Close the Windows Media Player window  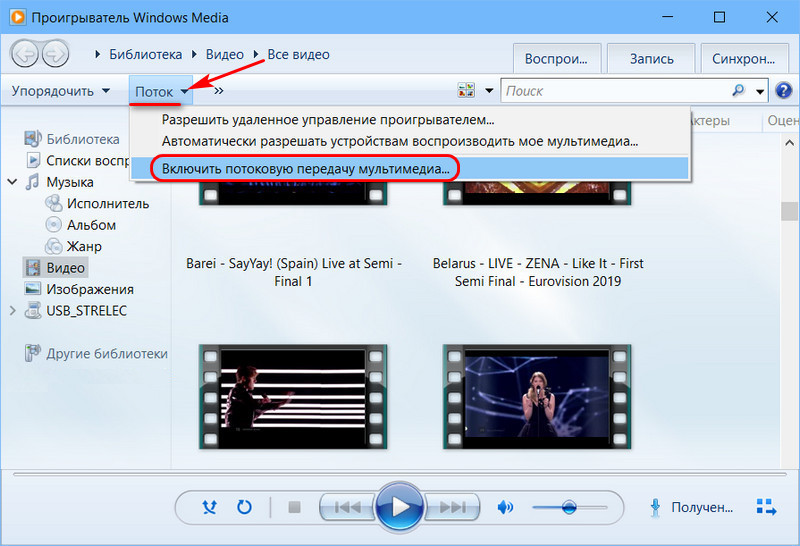[772, 17]
